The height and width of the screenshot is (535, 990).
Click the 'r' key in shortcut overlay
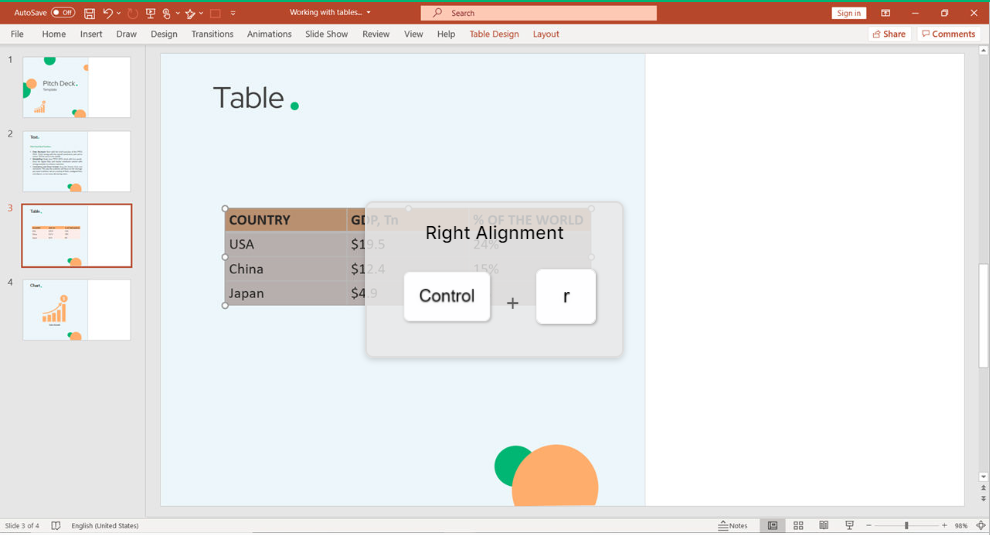pos(566,296)
